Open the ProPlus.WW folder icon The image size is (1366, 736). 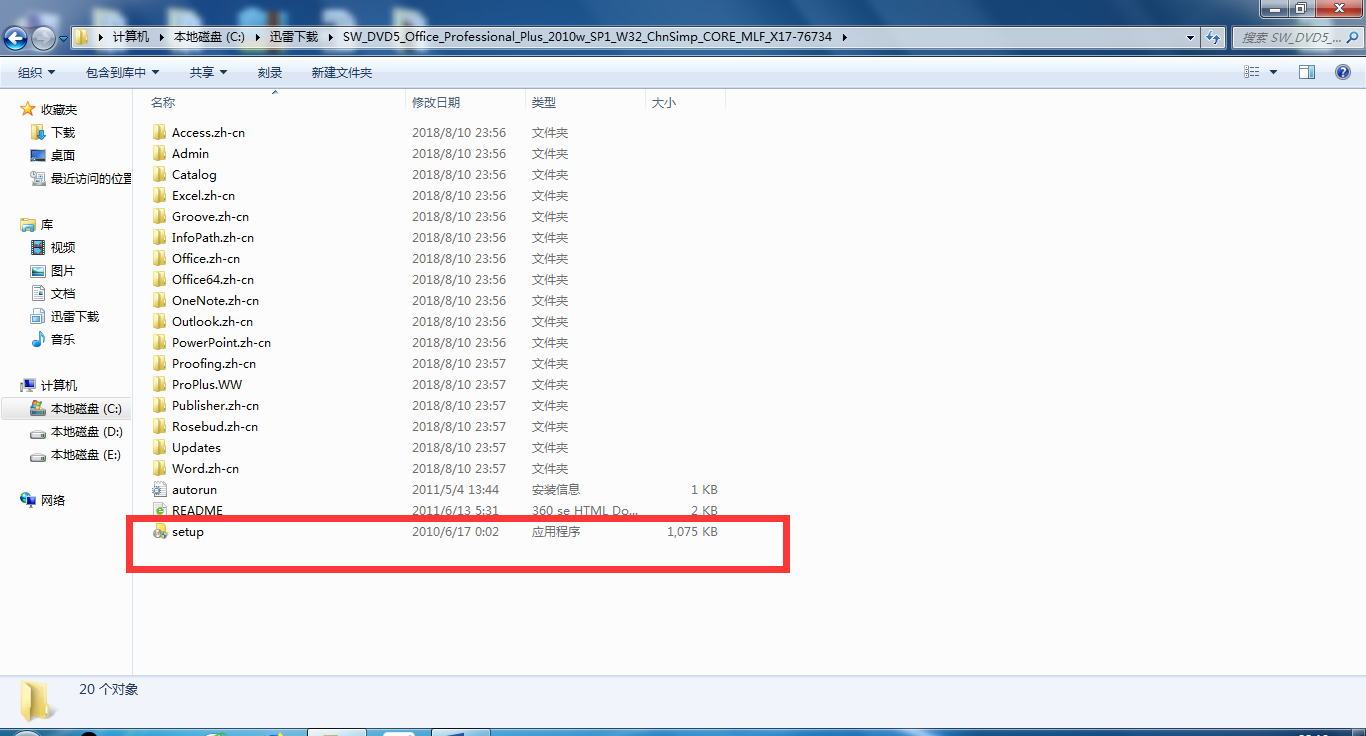159,385
